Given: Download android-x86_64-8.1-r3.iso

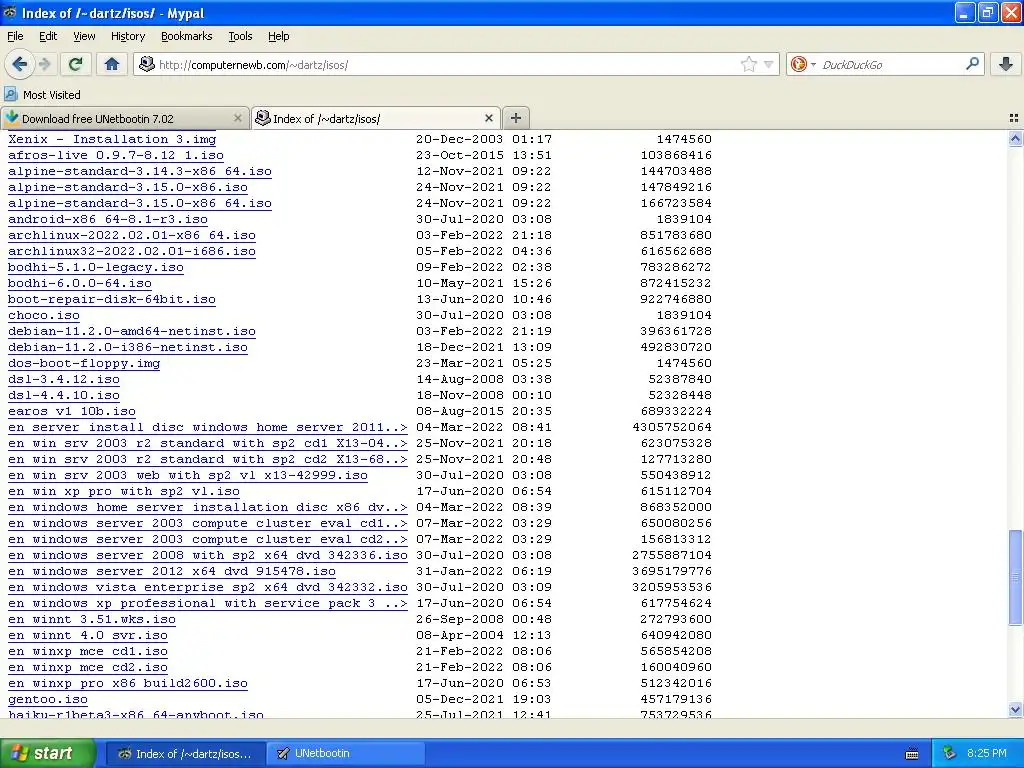Looking at the screenshot, I should [108, 219].
